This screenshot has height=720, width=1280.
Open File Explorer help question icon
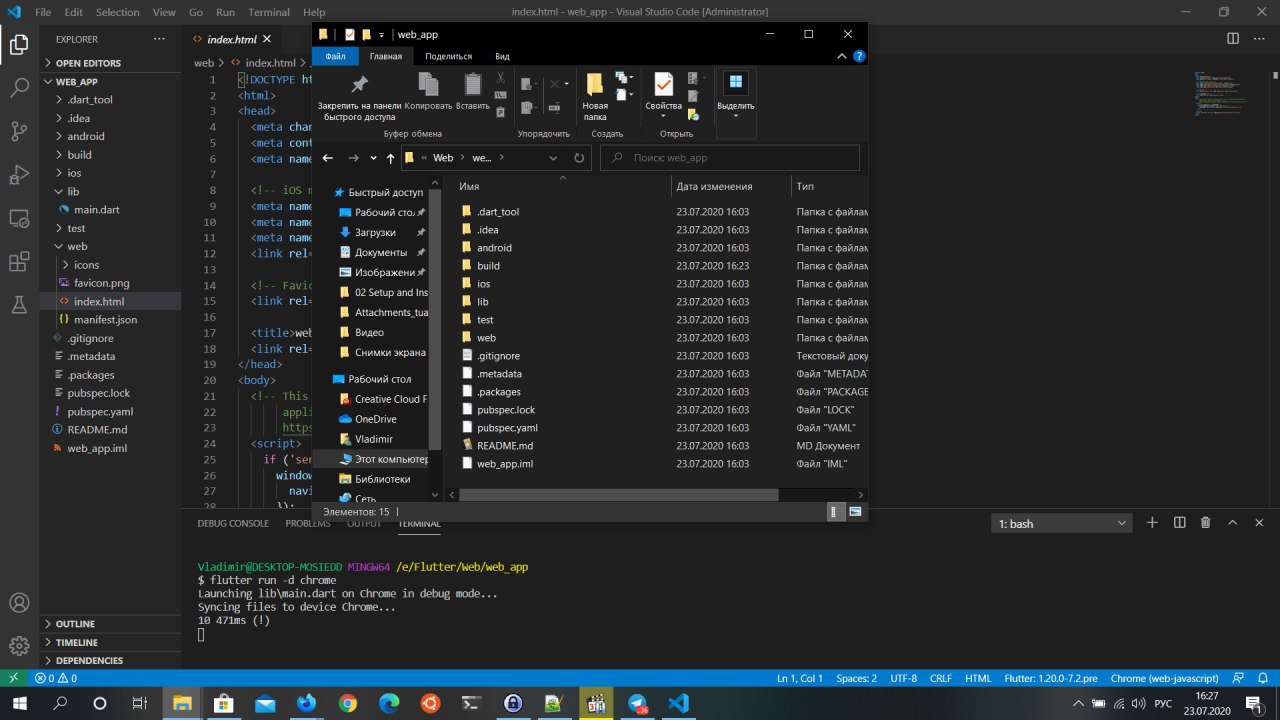click(x=859, y=57)
